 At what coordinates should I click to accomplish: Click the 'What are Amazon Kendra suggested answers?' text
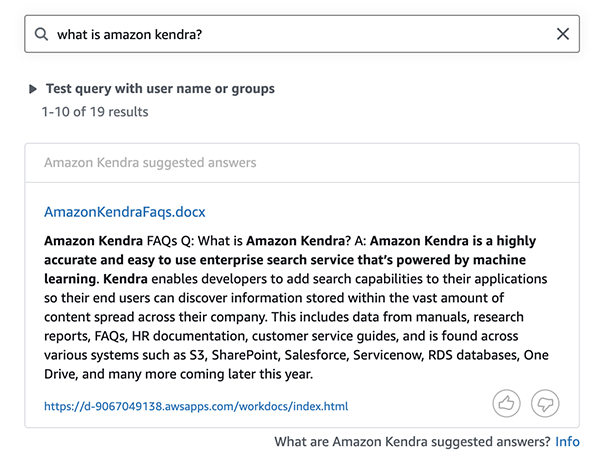[412, 441]
